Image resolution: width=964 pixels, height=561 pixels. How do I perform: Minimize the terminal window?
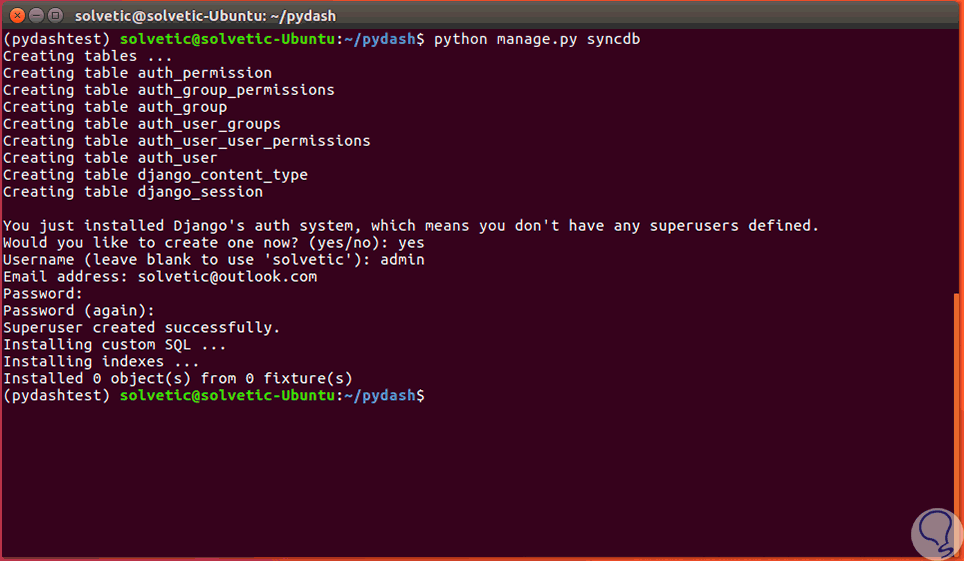[34, 15]
